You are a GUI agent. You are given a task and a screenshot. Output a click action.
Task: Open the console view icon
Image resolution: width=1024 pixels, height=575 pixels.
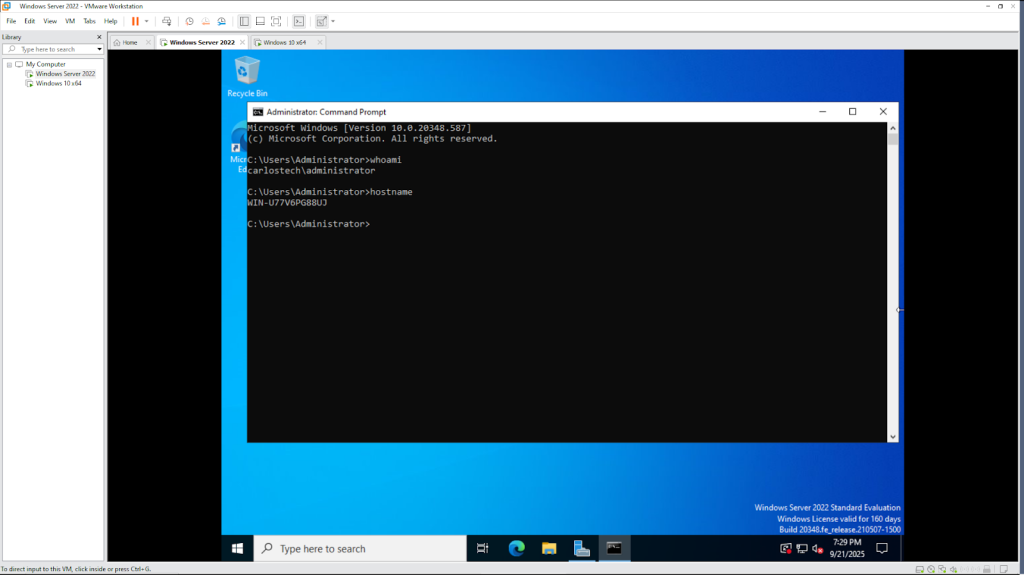tap(298, 21)
